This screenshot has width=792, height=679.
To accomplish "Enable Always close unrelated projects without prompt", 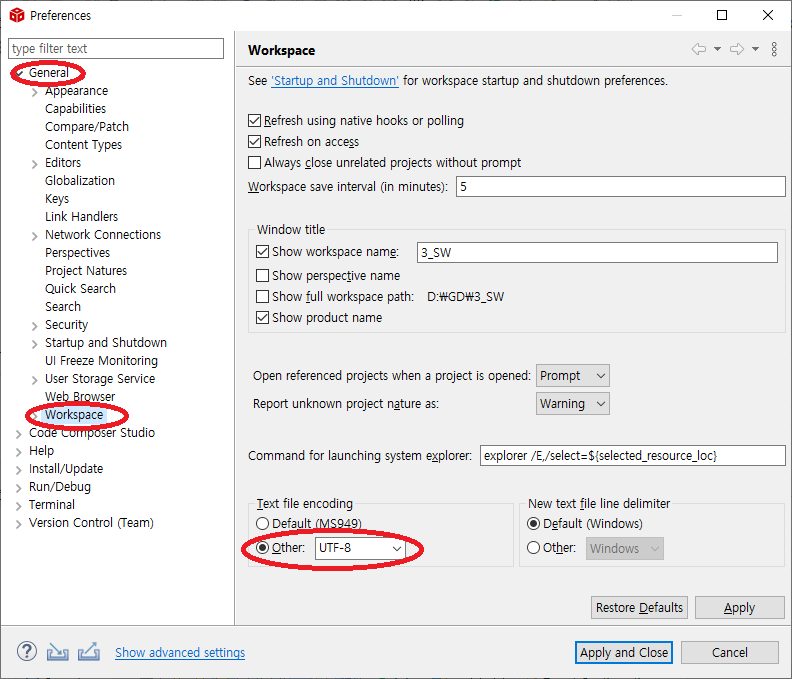I will point(255,163).
